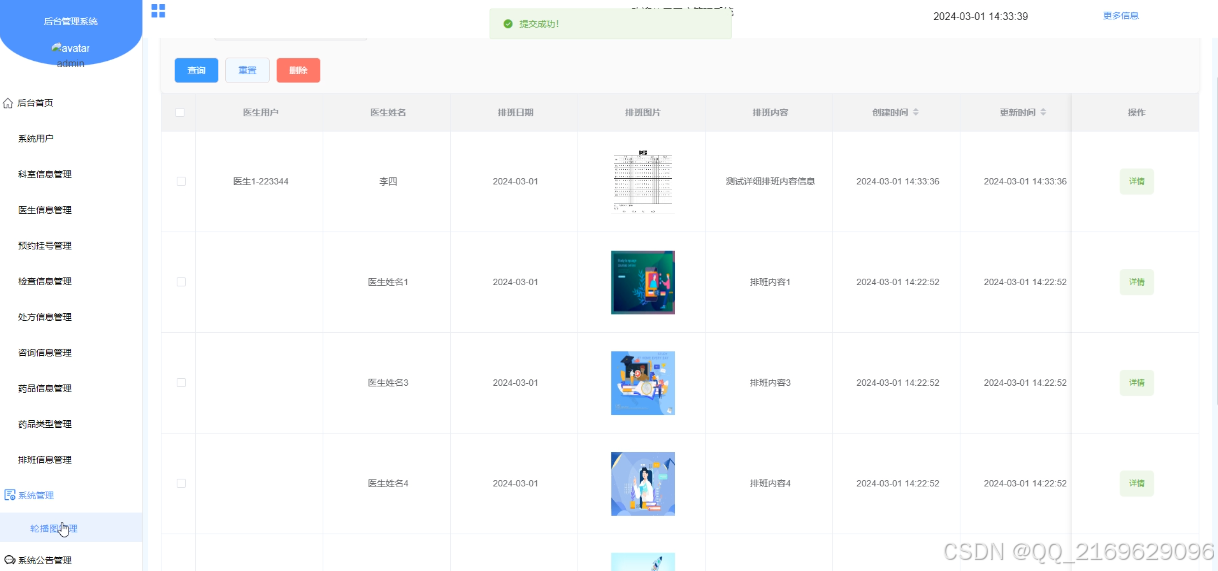Image resolution: width=1218 pixels, height=571 pixels.
Task: Open the 更多信息 link in header
Action: point(1120,15)
